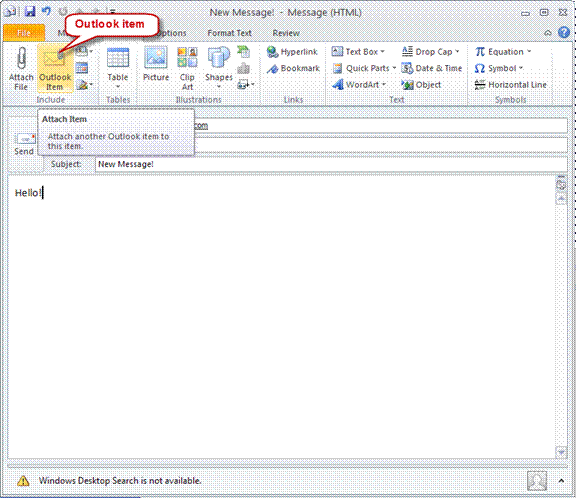Open the WordArt dropdown arrow
This screenshot has width=576, height=498.
click(x=384, y=85)
